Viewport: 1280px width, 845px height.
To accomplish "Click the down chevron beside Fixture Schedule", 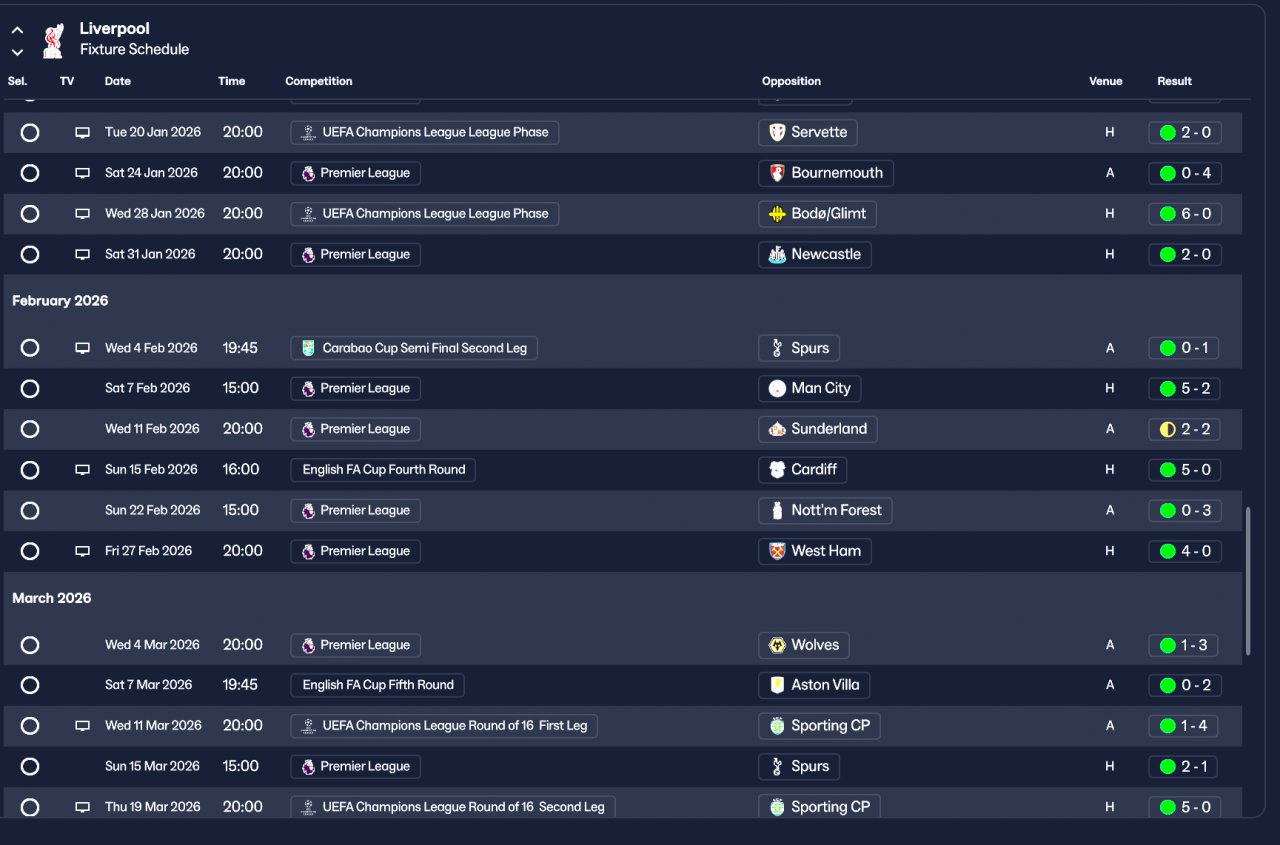I will point(17,52).
